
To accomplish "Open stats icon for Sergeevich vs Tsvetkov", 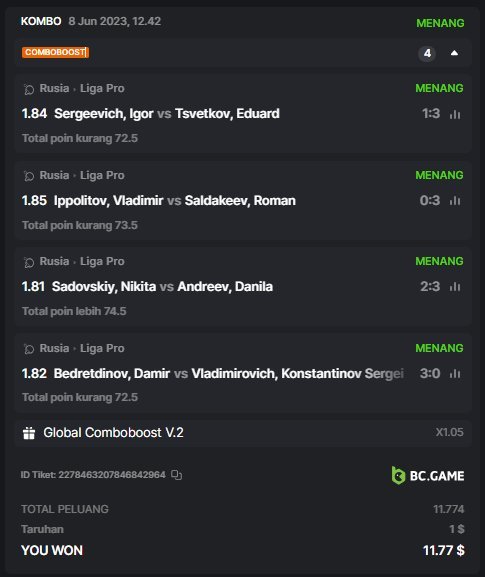I will pyautogui.click(x=455, y=114).
